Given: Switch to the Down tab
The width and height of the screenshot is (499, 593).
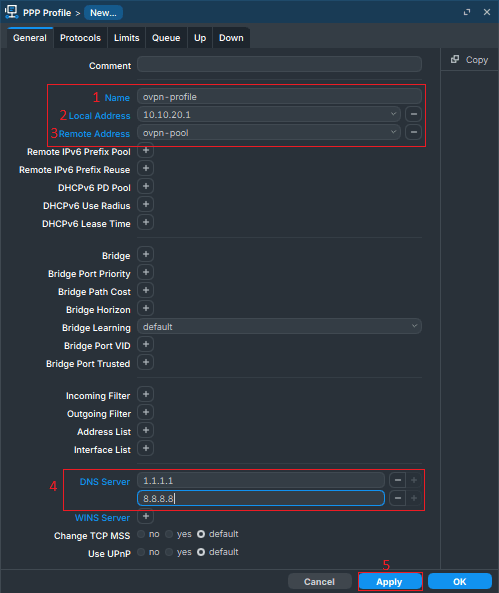Looking at the screenshot, I should (x=231, y=38).
